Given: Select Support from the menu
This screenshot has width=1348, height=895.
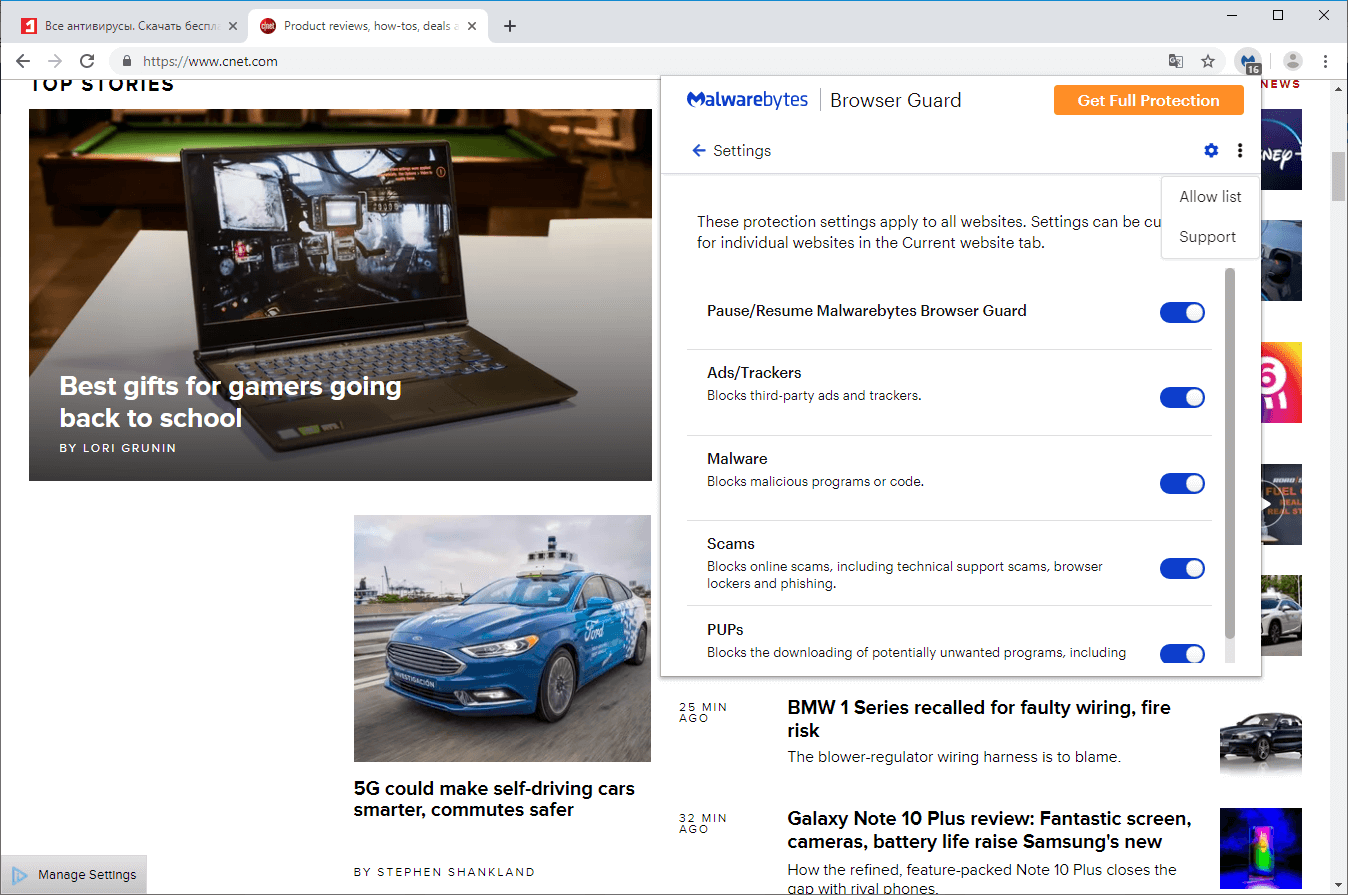Looking at the screenshot, I should click(1208, 236).
